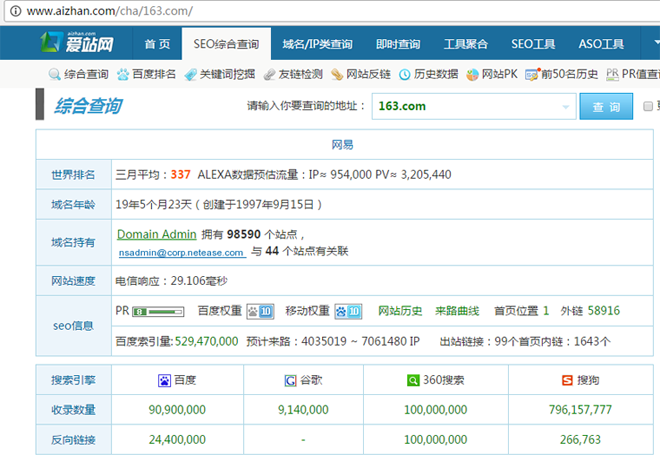
Task: Click the pie chart icon beside 网站PK
Action: click(472, 75)
